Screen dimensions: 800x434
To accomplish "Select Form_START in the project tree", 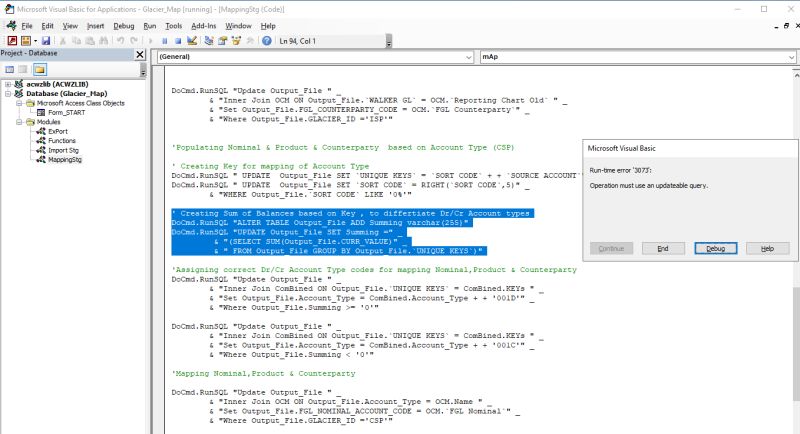I will 66,113.
